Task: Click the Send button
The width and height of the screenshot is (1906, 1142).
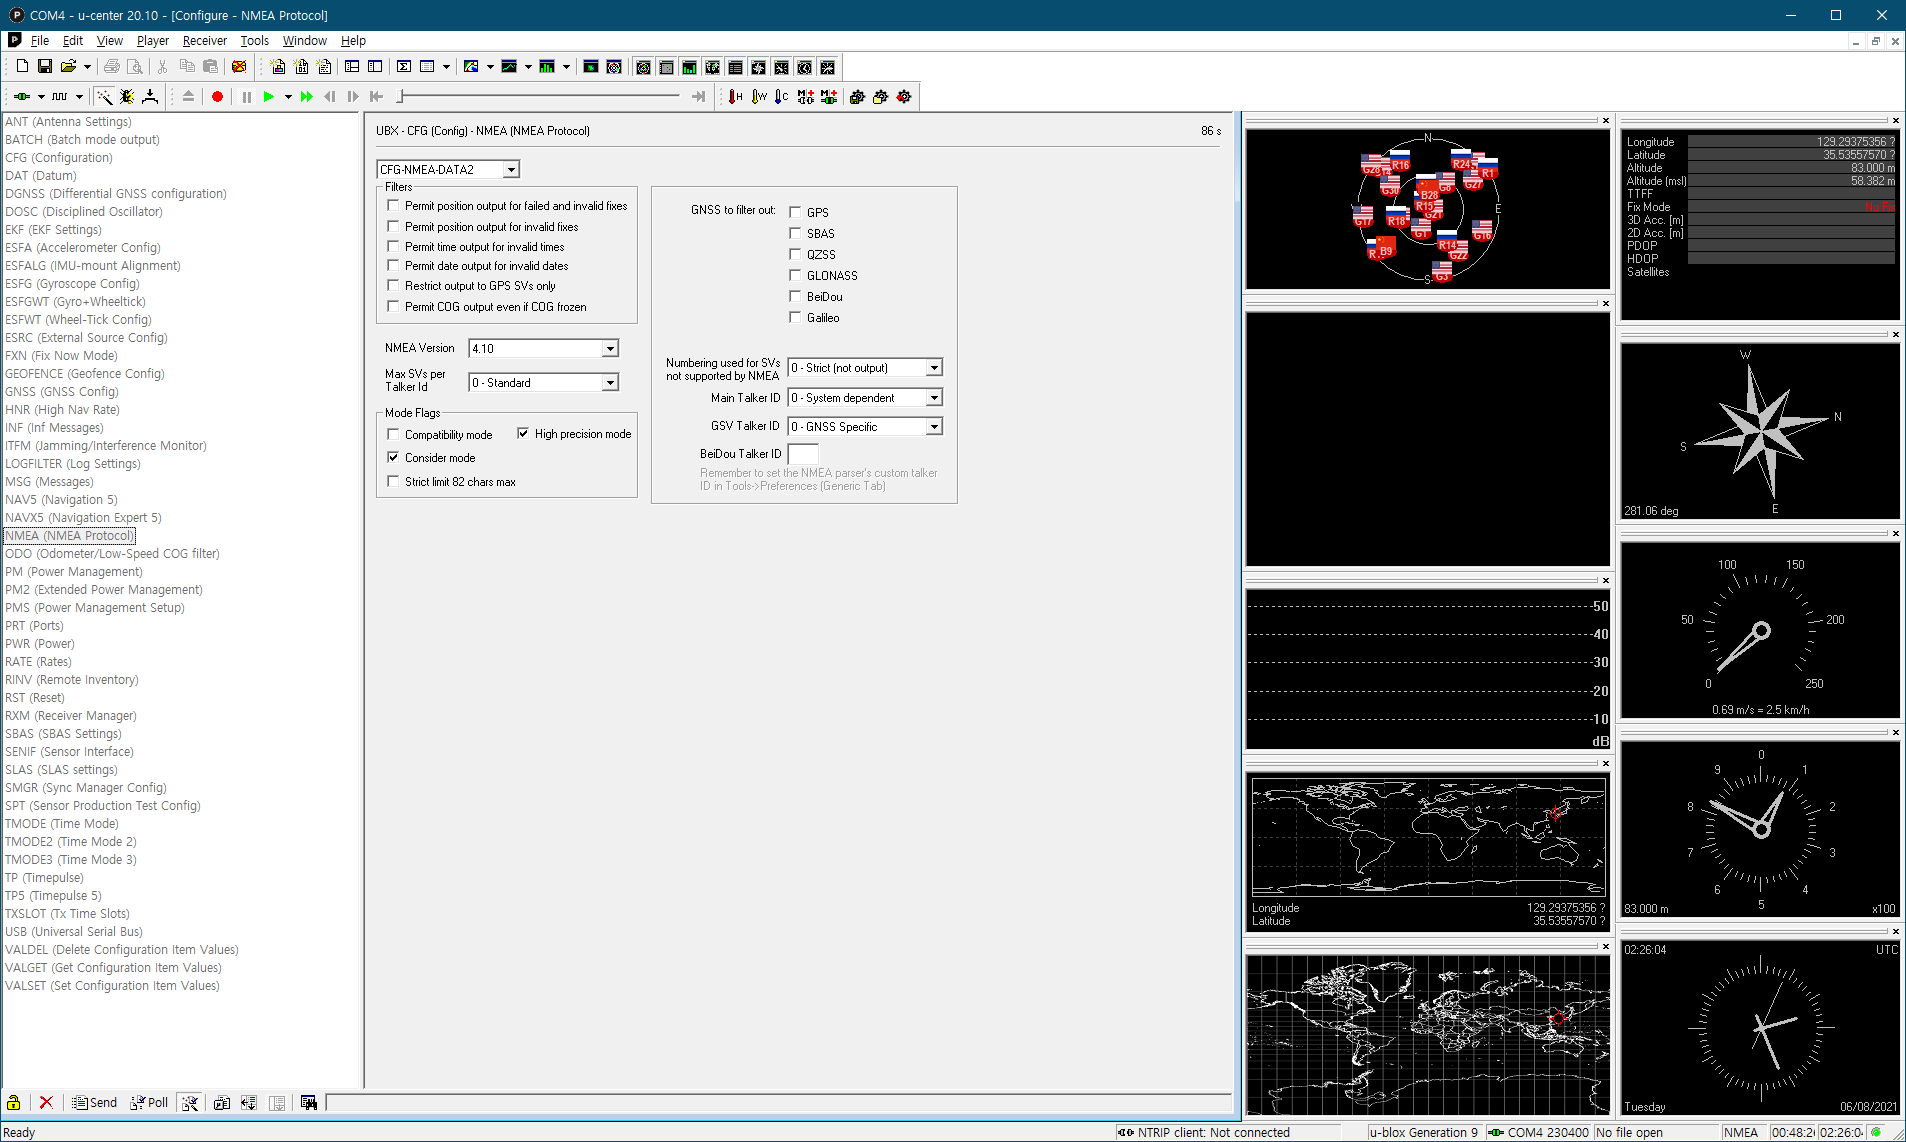Action: pyautogui.click(x=94, y=1102)
